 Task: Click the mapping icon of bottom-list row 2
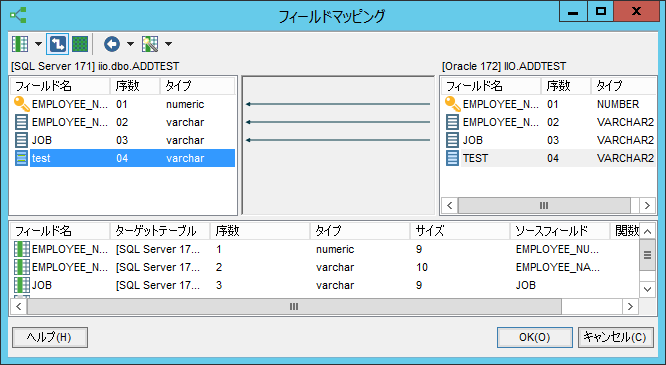click(x=22, y=267)
